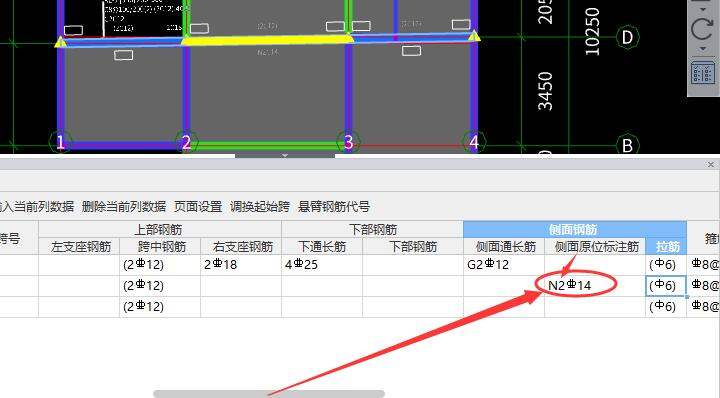
Task: Select the 下通长筋 column header
Action: (322, 247)
